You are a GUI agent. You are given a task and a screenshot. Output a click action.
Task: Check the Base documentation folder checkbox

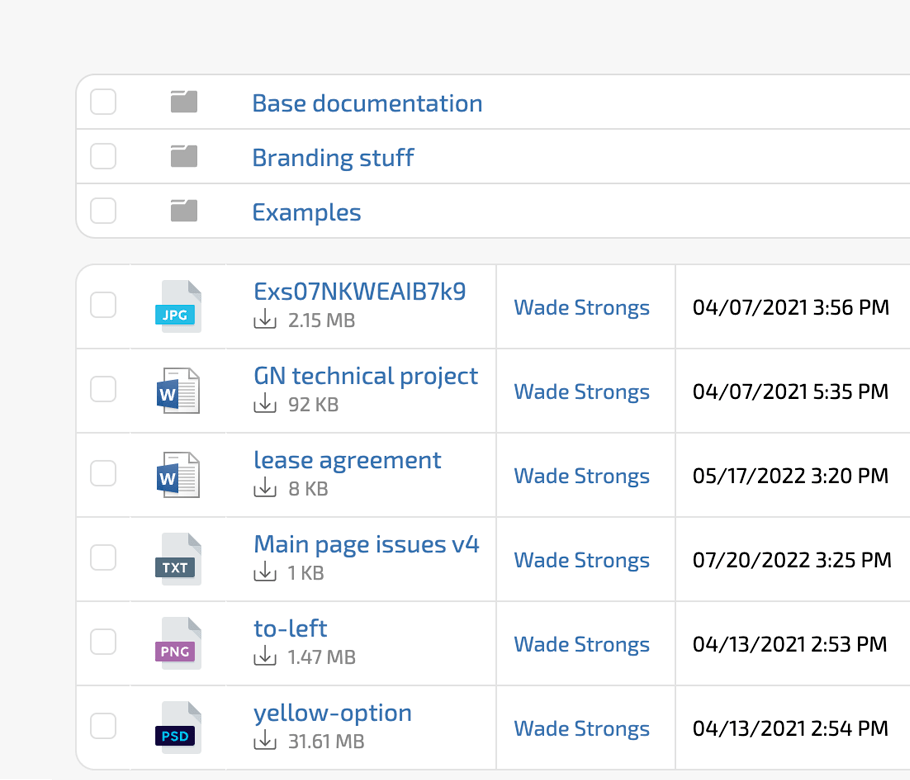[103, 102]
